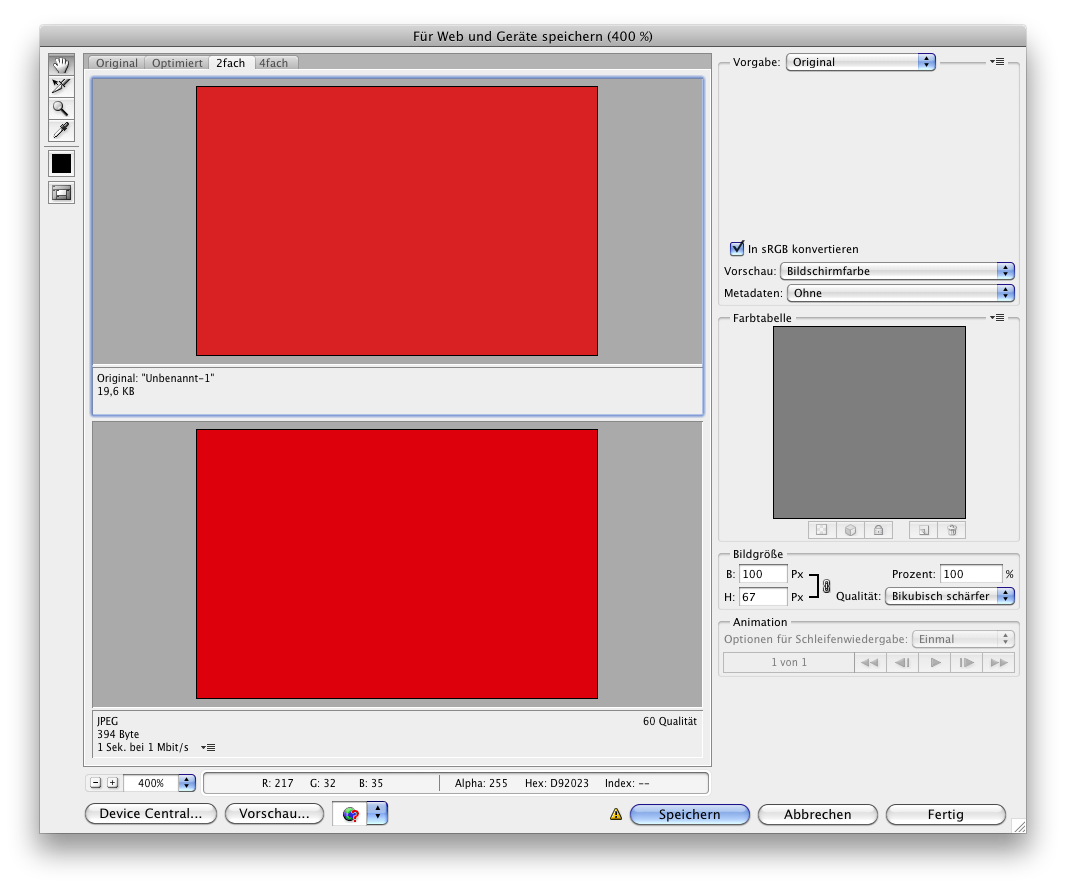Click the new color icon in Farbtabelle
Image resolution: width=1066 pixels, height=888 pixels.
coord(923,530)
